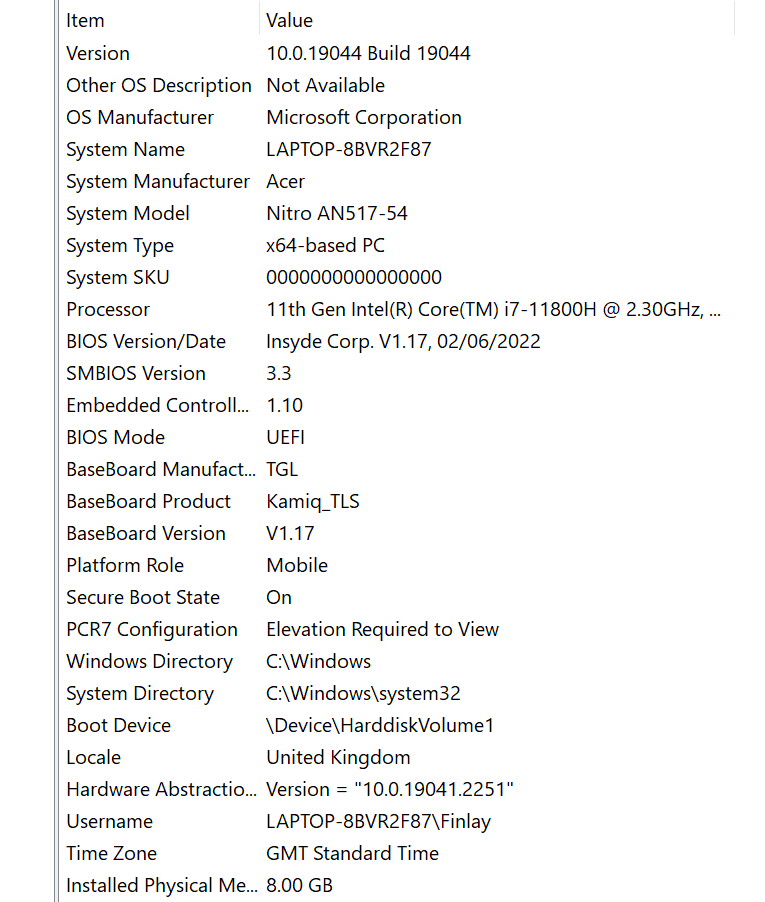Click the Value column header

[x=497, y=20]
